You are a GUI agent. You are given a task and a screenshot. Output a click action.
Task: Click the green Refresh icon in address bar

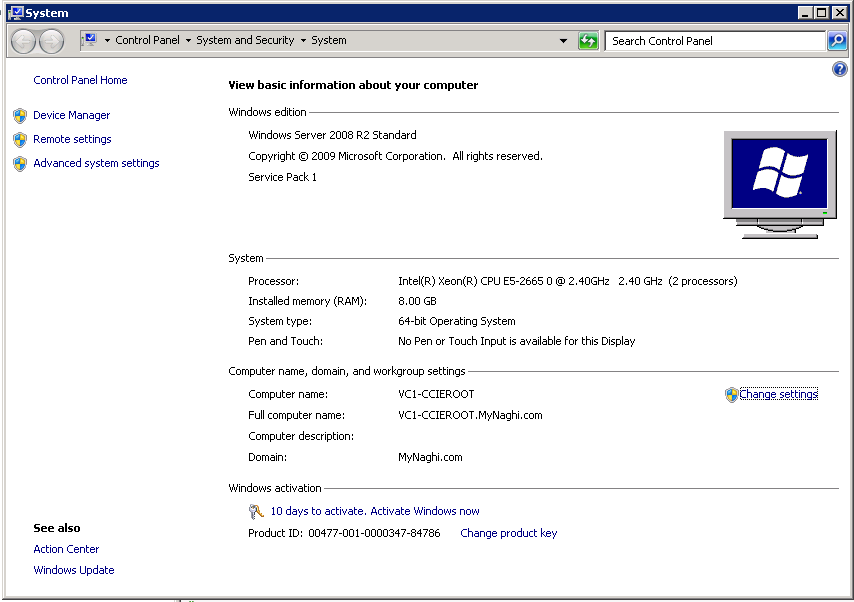click(x=588, y=41)
